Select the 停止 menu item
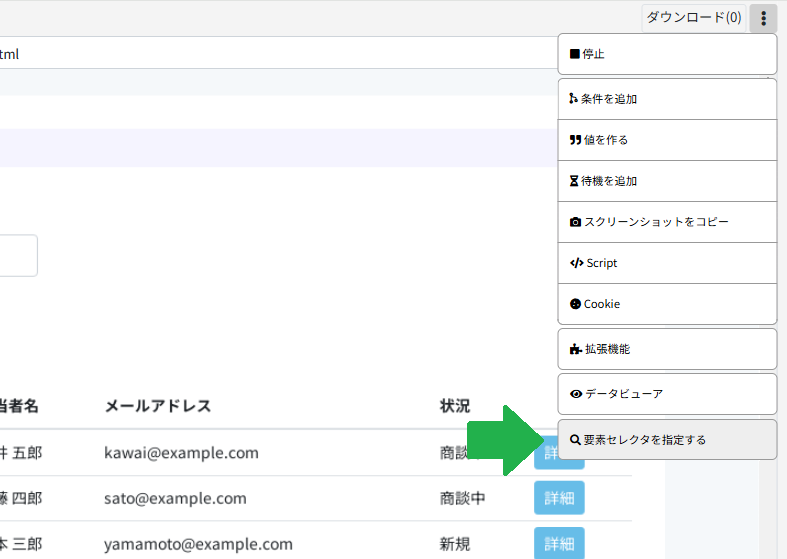787x559 pixels. coord(667,54)
